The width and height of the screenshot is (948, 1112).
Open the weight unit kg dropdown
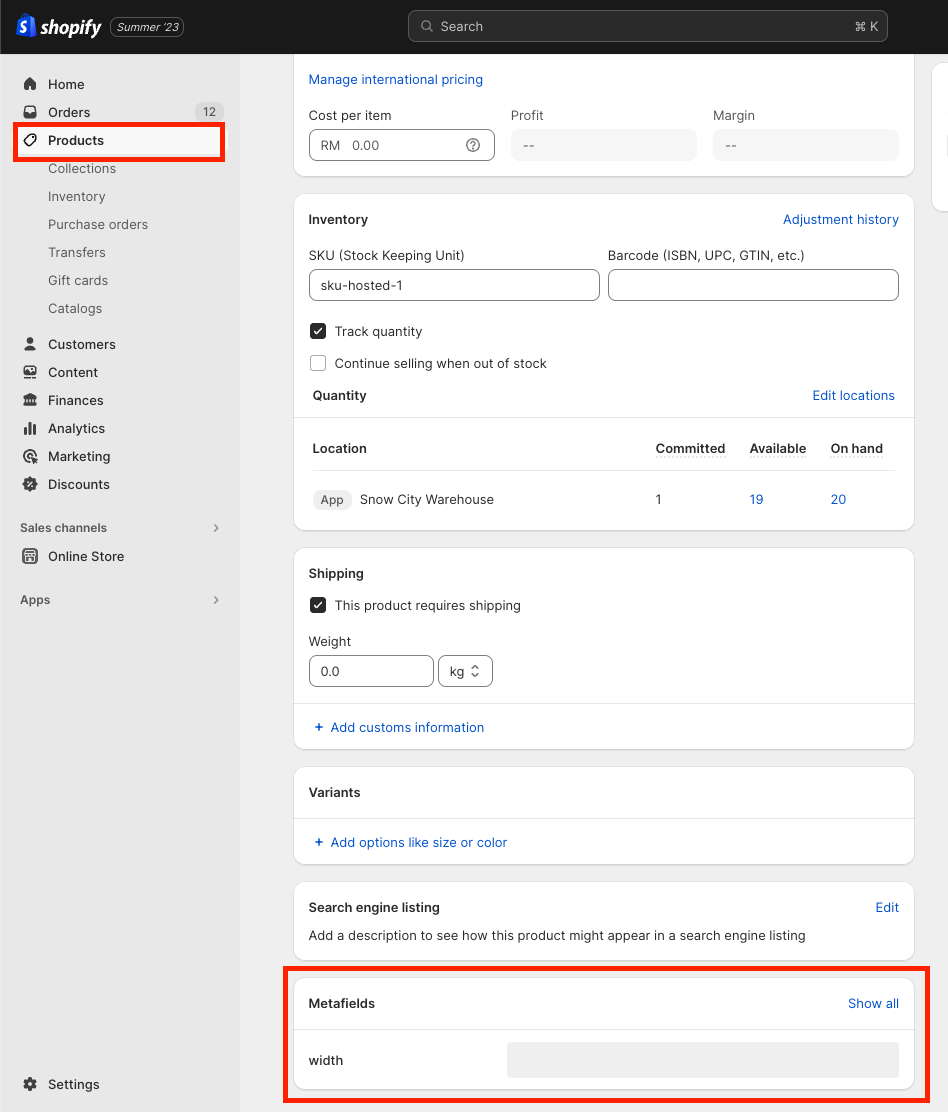tap(465, 672)
